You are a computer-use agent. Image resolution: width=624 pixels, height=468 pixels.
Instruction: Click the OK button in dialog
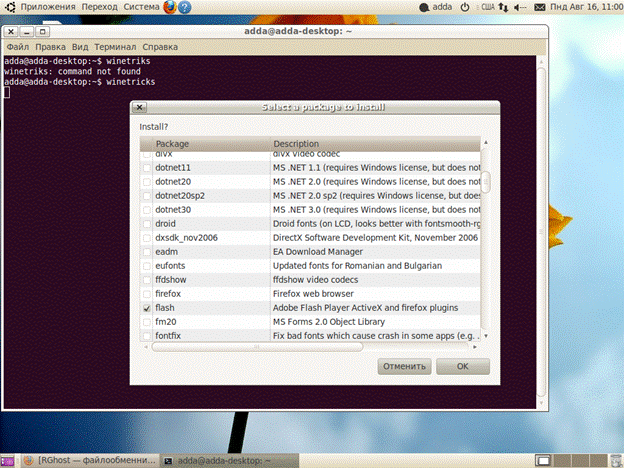pyautogui.click(x=463, y=367)
